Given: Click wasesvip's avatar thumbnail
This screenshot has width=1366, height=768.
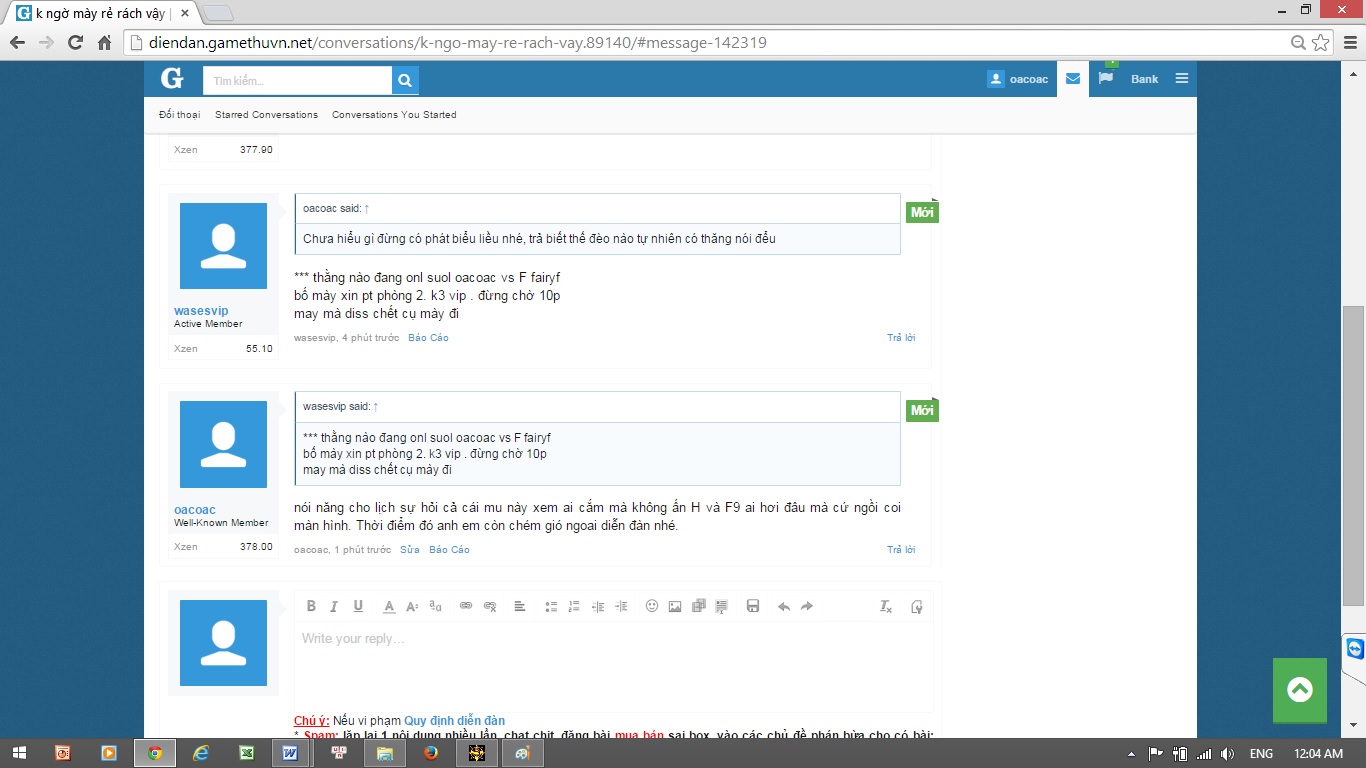Looking at the screenshot, I should 223,246.
